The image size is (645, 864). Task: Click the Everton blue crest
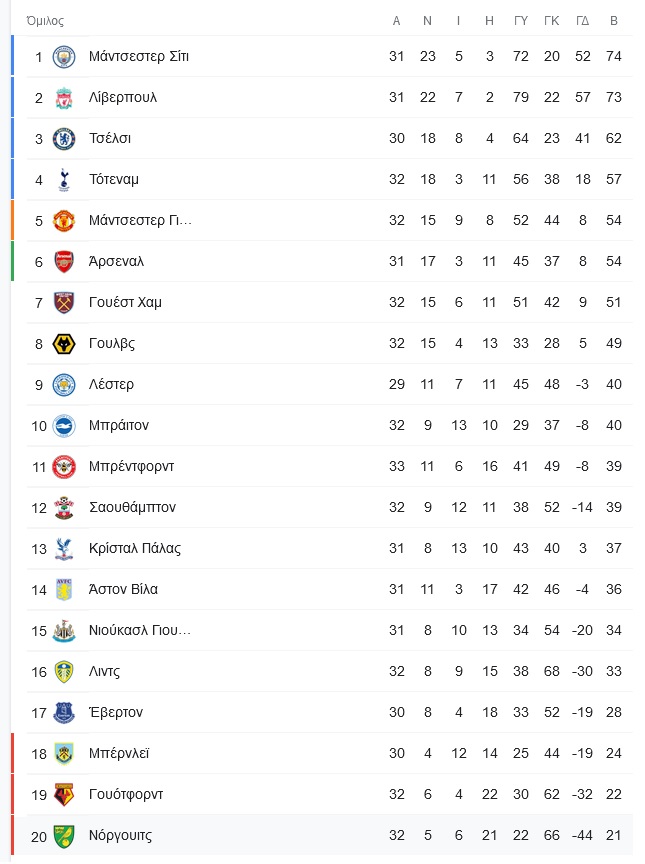click(64, 712)
